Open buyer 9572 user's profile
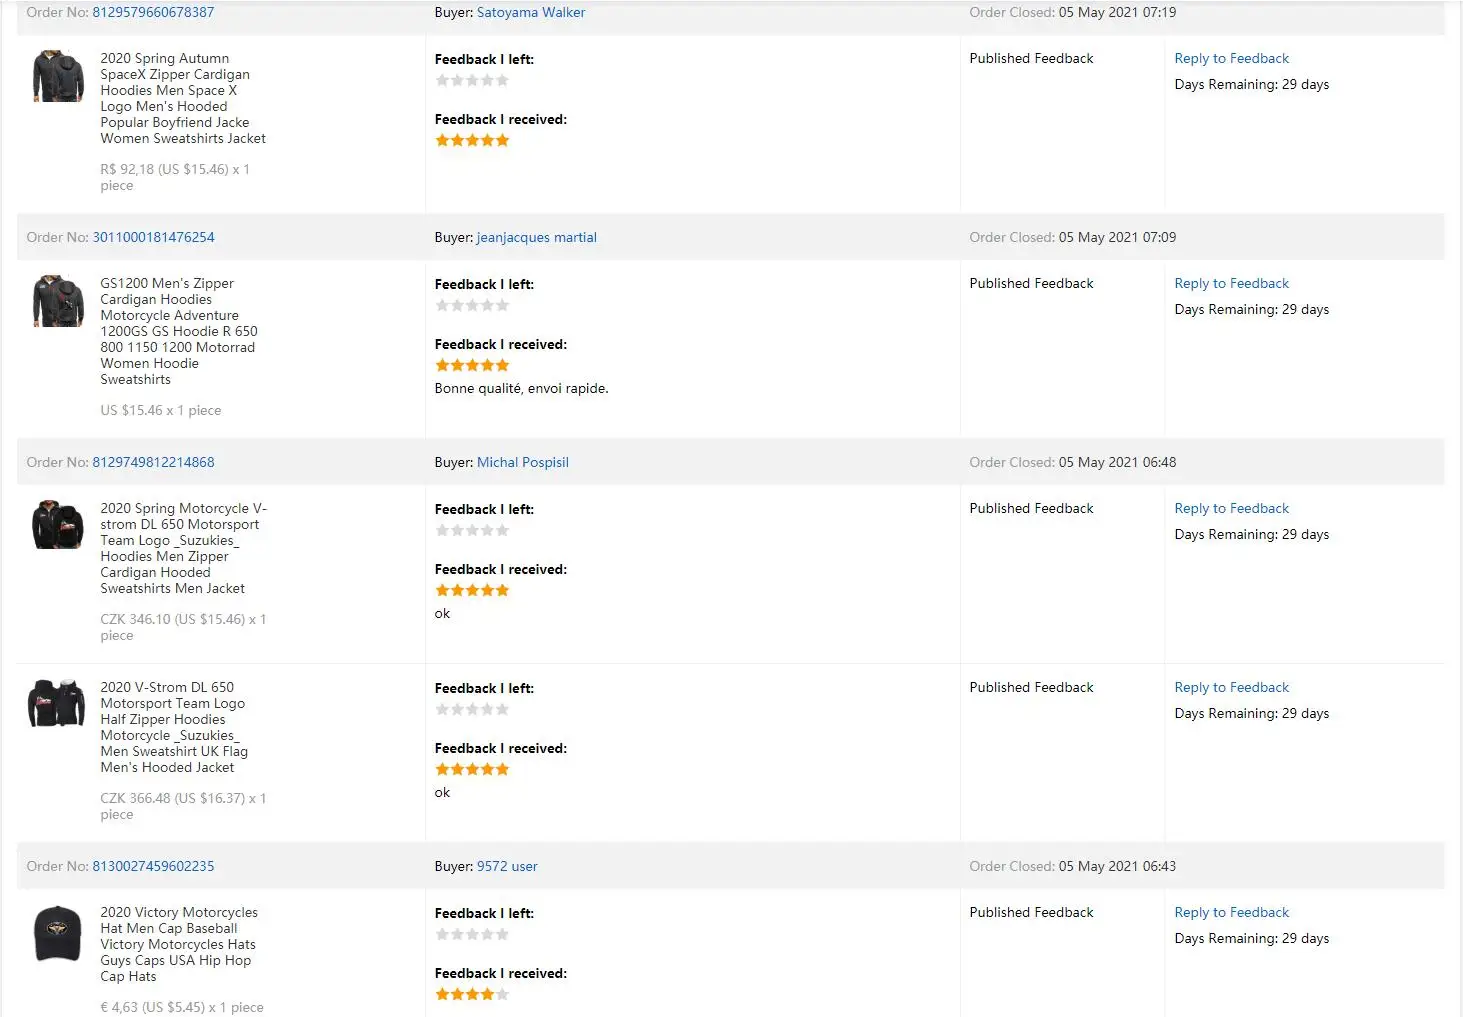Screen dimensions: 1463x1017 pyautogui.click(x=507, y=867)
